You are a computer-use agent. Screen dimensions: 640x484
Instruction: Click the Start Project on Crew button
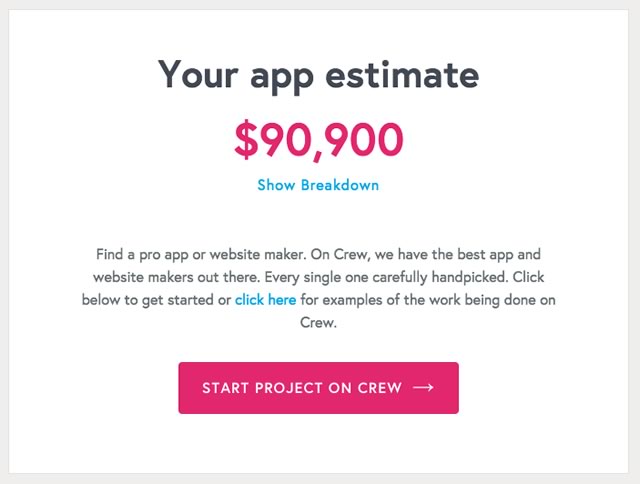tap(318, 388)
